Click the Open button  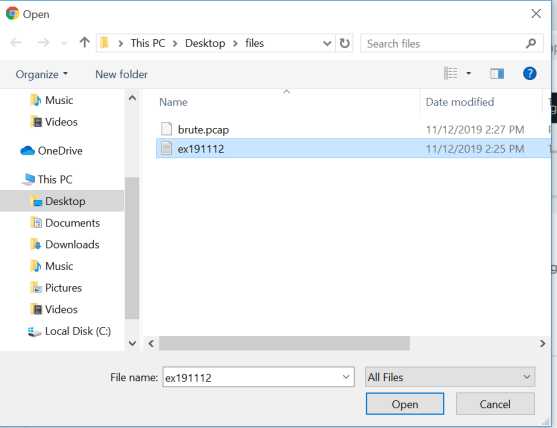coord(405,404)
